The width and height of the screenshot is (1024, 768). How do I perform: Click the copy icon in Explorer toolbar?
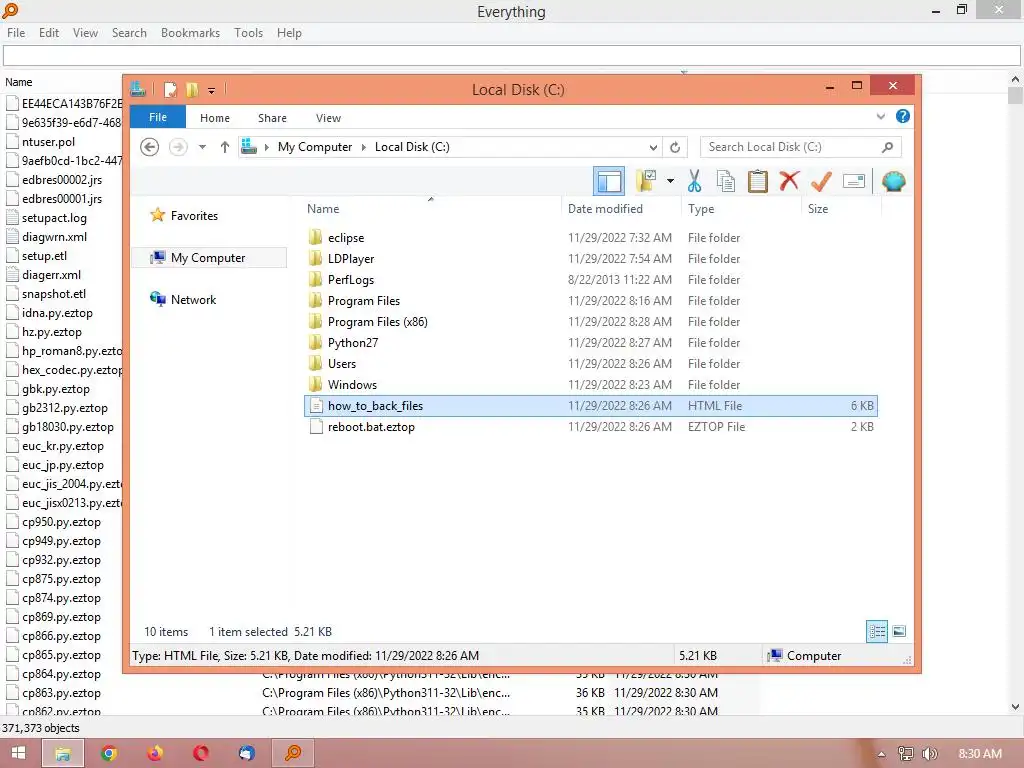point(726,181)
